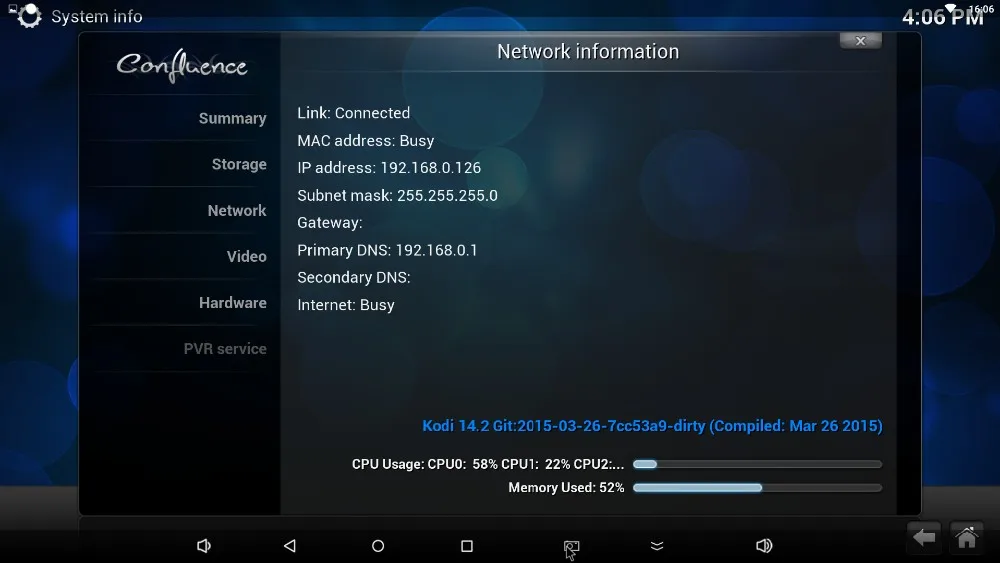The height and width of the screenshot is (563, 1000).
Task: Open Android recent apps square
Action: pos(467,546)
